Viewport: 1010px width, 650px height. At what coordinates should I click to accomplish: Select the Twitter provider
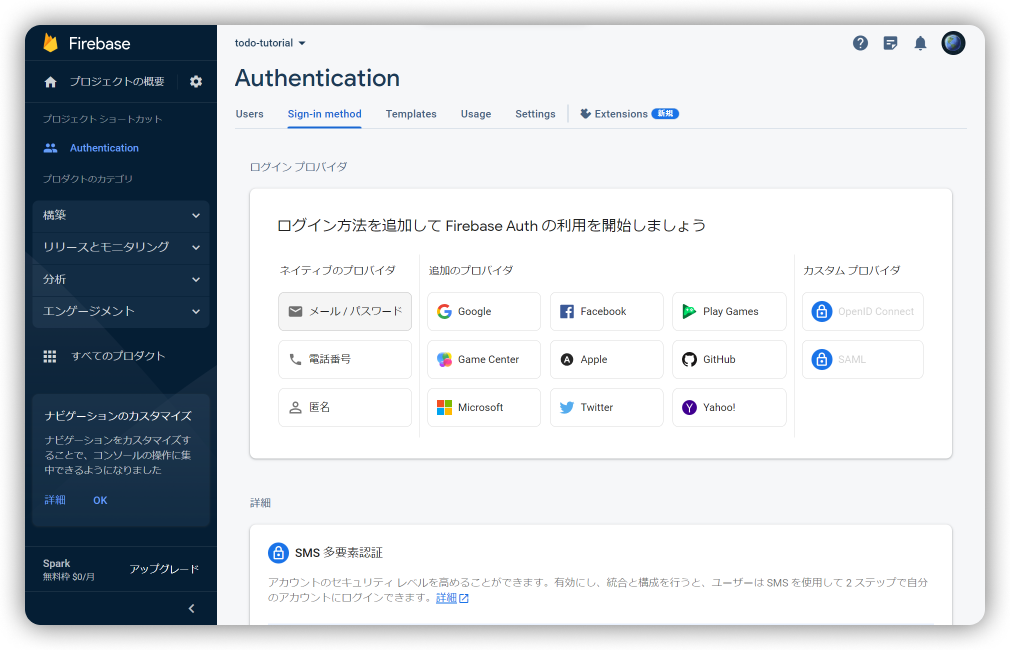pyautogui.click(x=607, y=407)
